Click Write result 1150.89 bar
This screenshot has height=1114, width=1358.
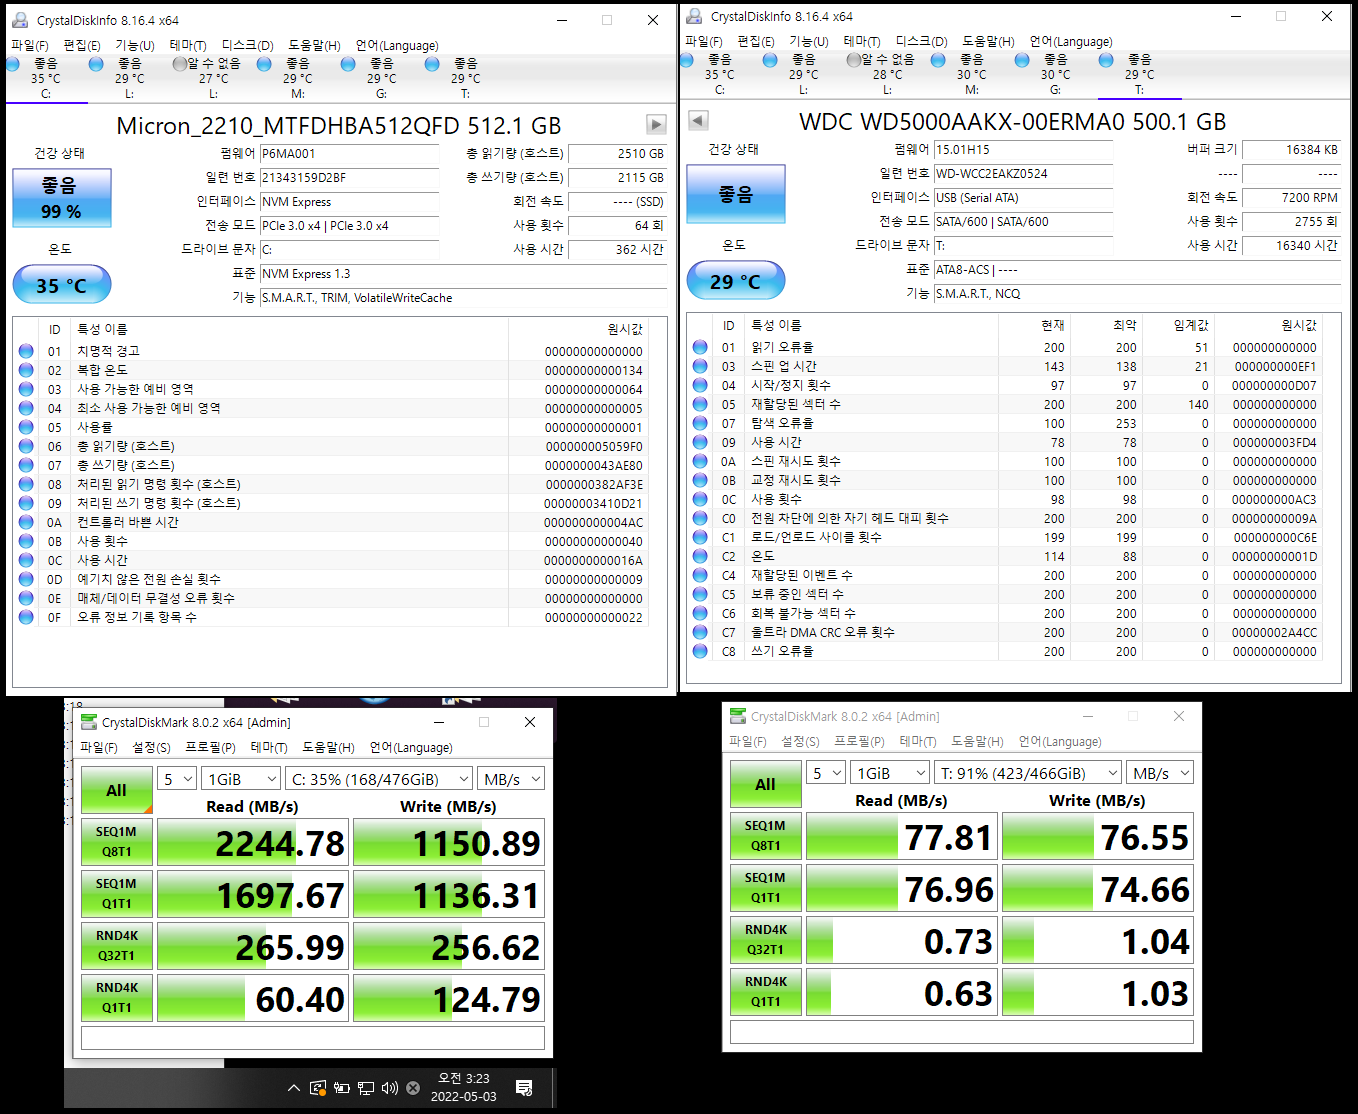[x=449, y=842]
